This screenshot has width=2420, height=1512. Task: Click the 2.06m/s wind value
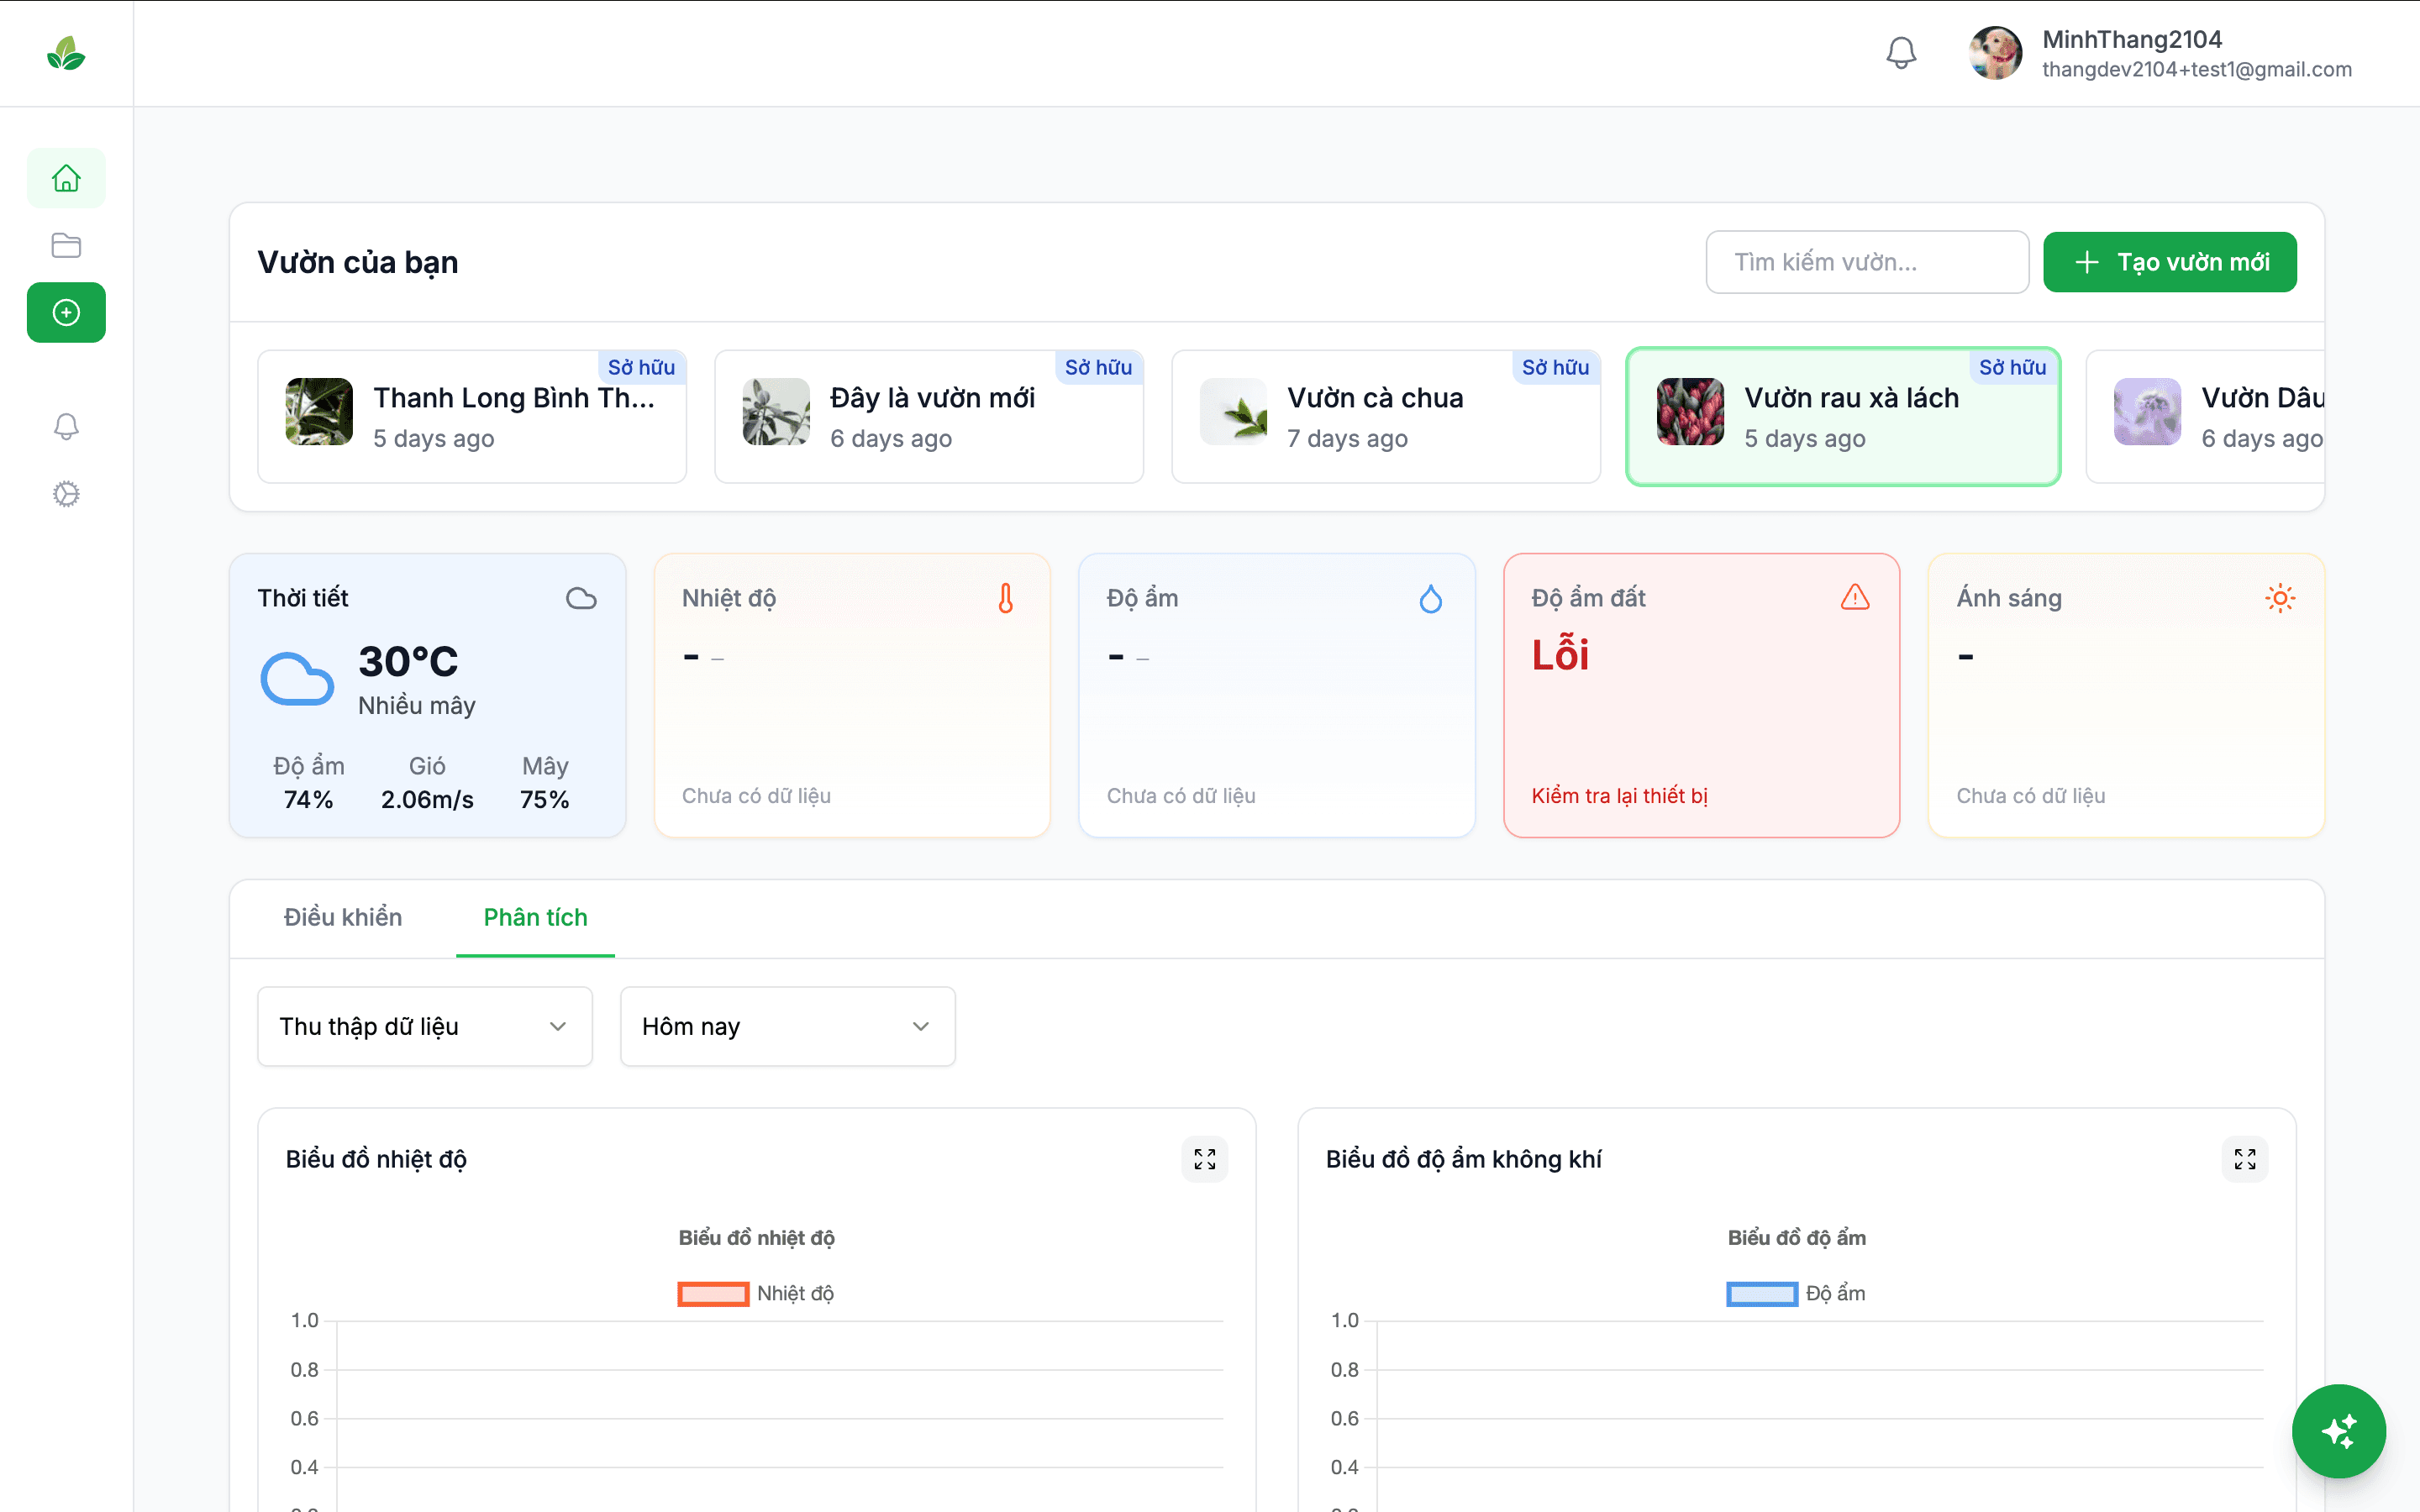pos(427,799)
